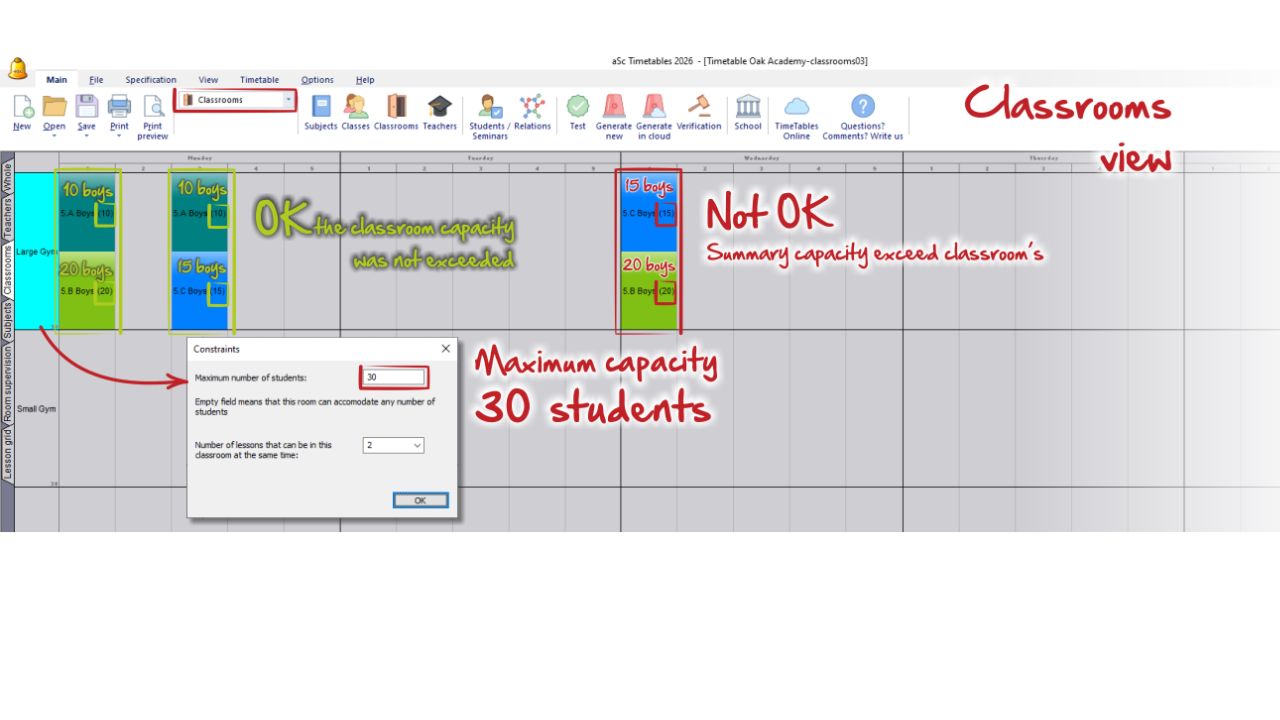Open the Print dropdown arrow
This screenshot has height=720, width=1280.
click(119, 136)
